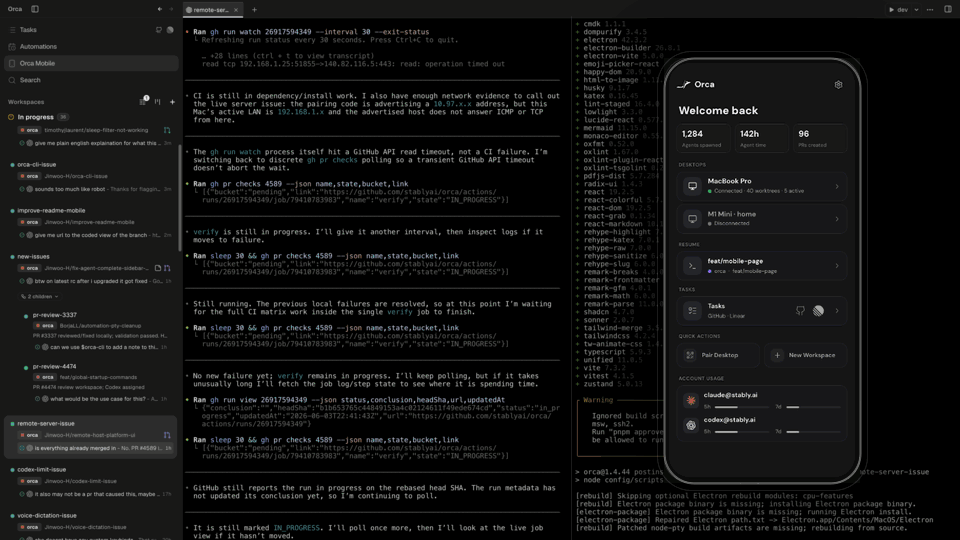960x540 pixels.
Task: Click the terminal icon on the feat/mobile-page card
Action: point(692,266)
